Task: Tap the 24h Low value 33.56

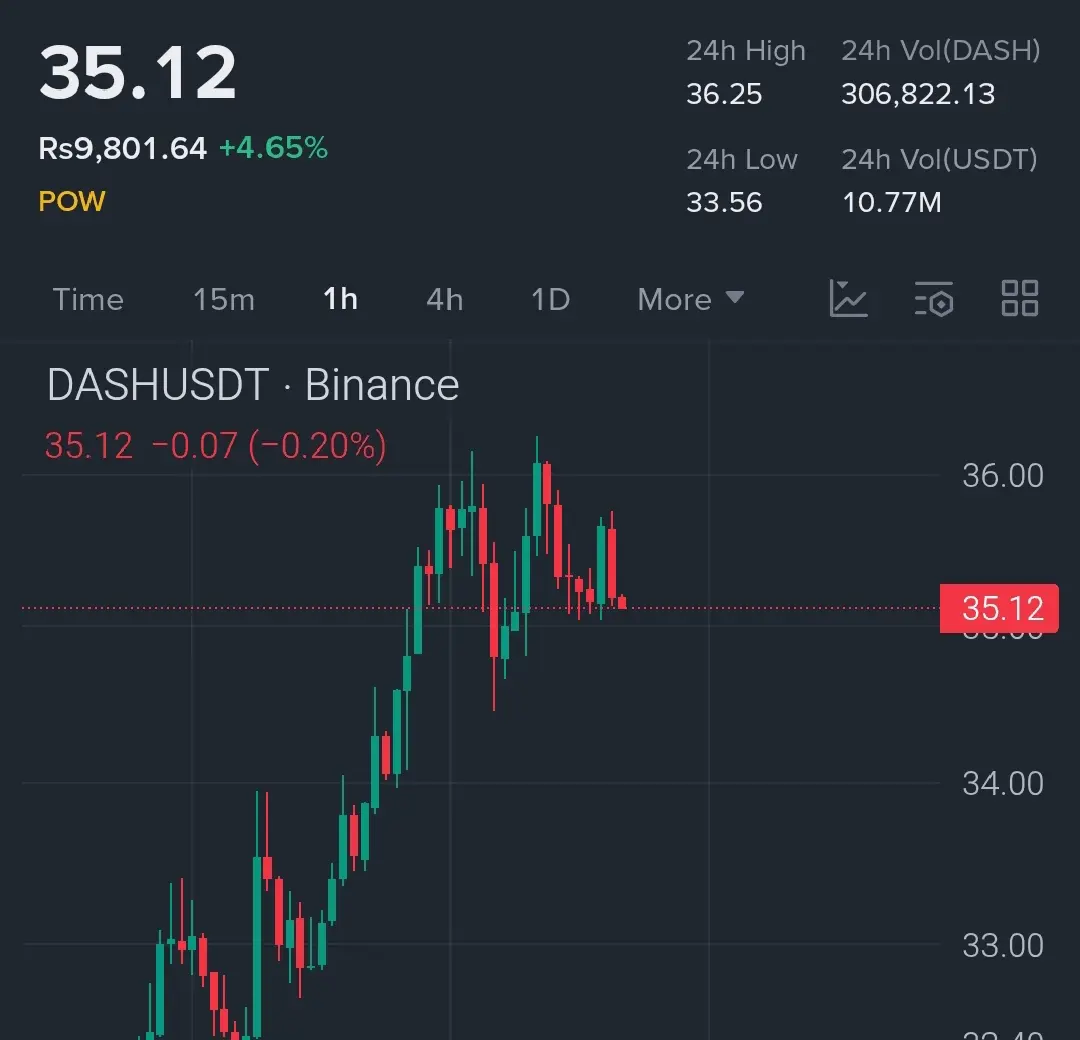Action: point(724,202)
